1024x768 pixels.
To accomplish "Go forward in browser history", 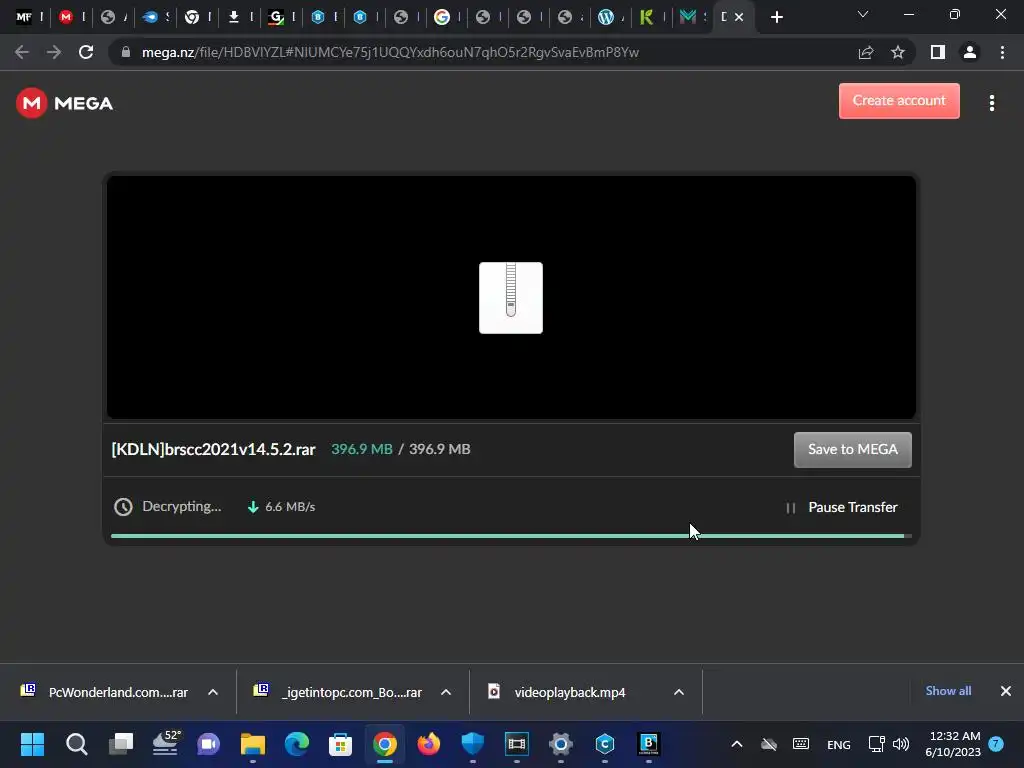I will point(54,52).
